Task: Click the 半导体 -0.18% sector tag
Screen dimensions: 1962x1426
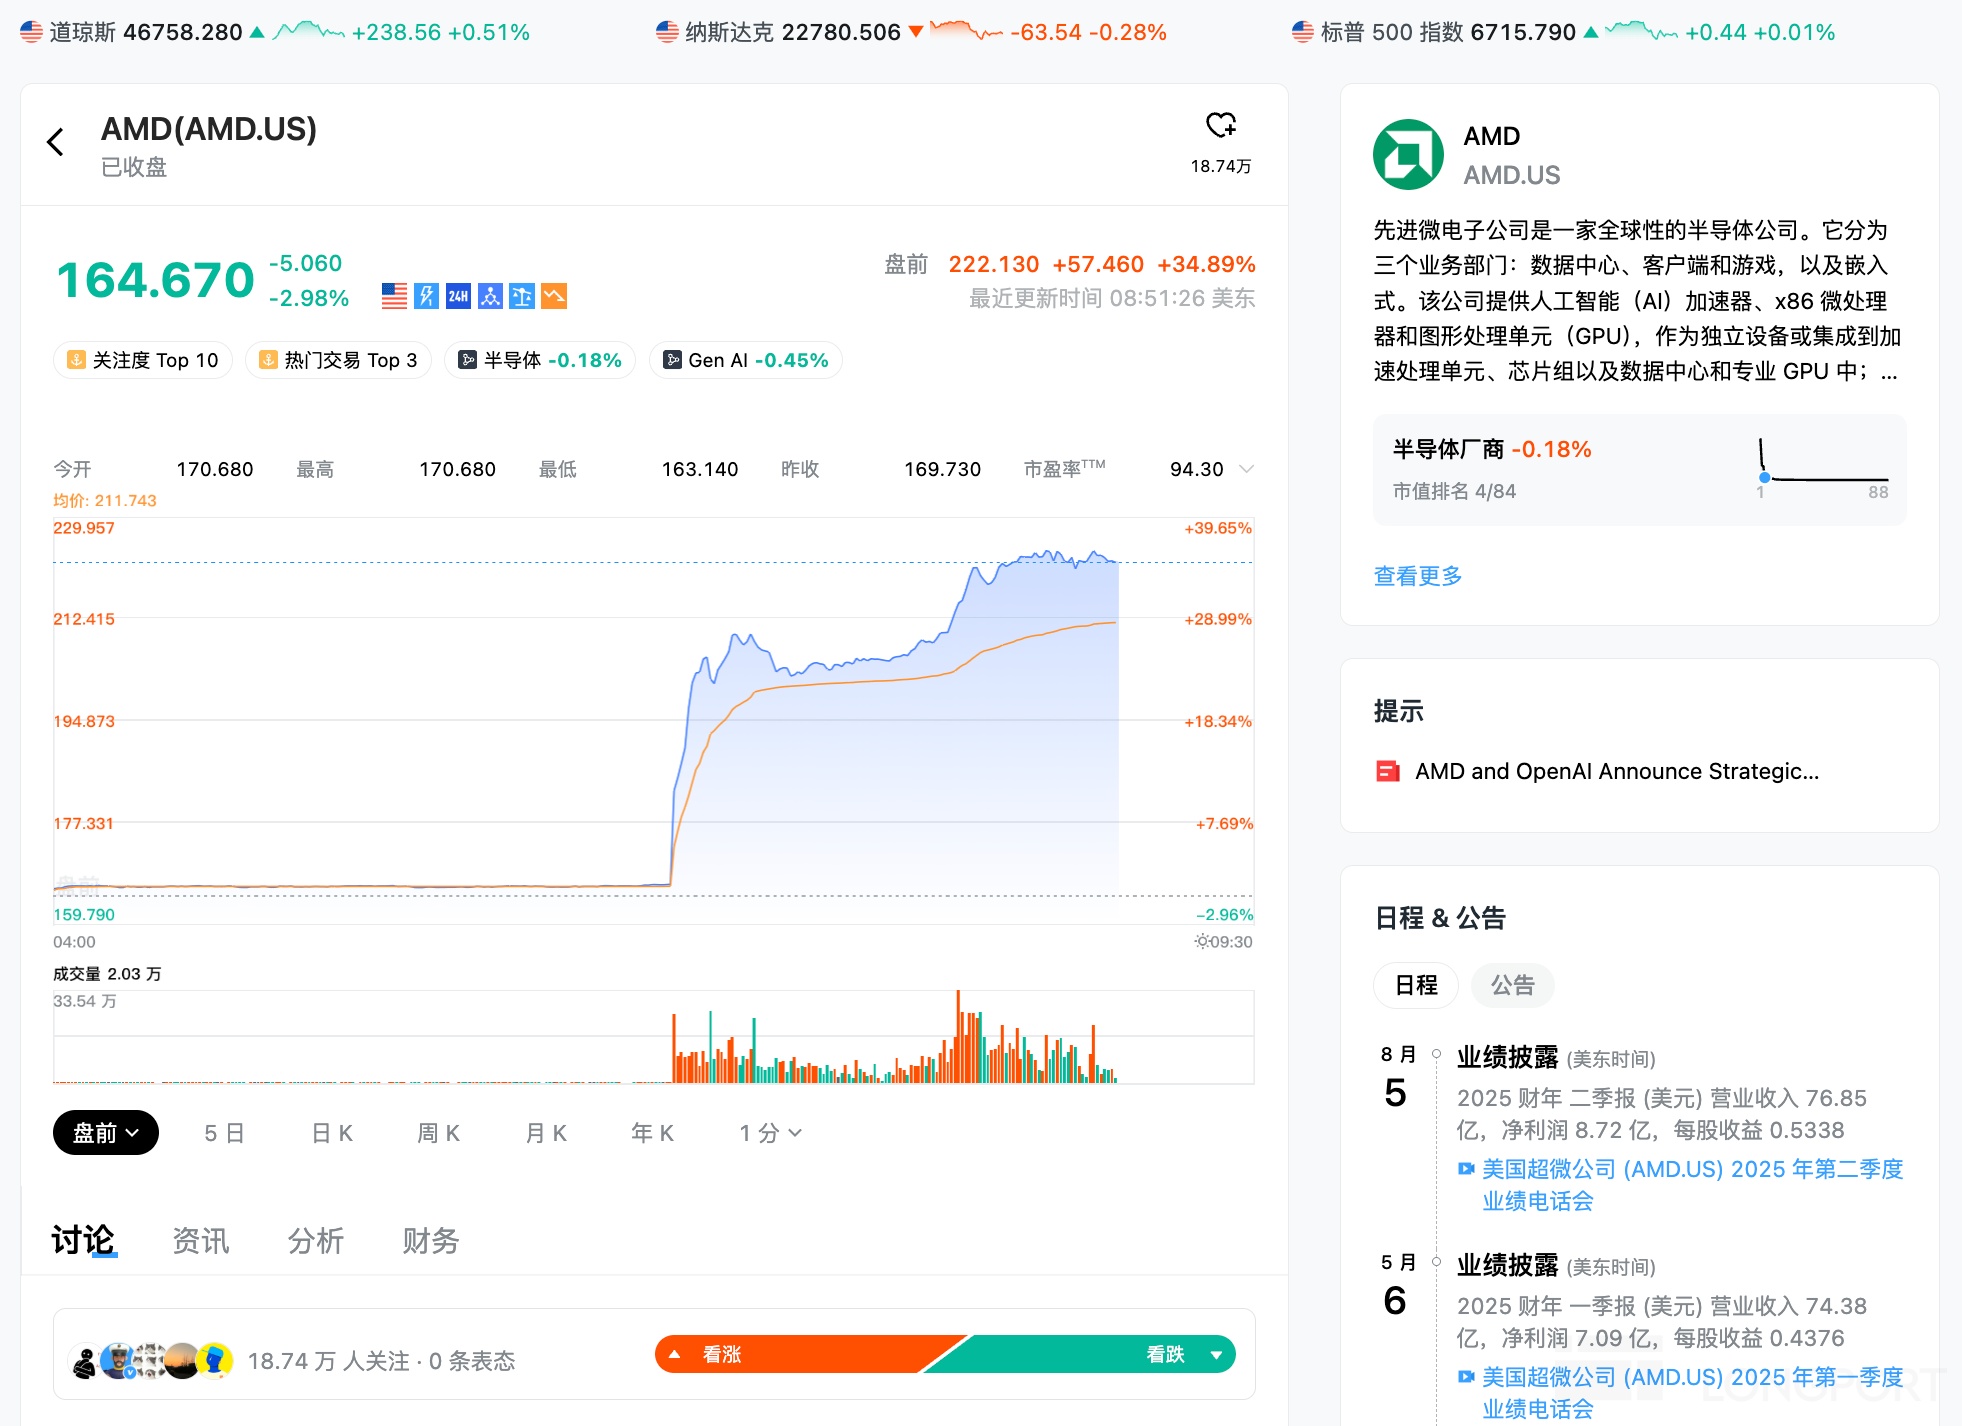Action: (x=540, y=360)
